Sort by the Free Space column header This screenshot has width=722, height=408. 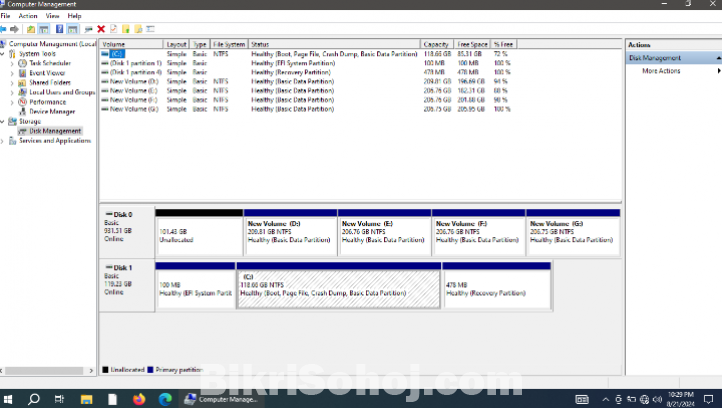472,44
